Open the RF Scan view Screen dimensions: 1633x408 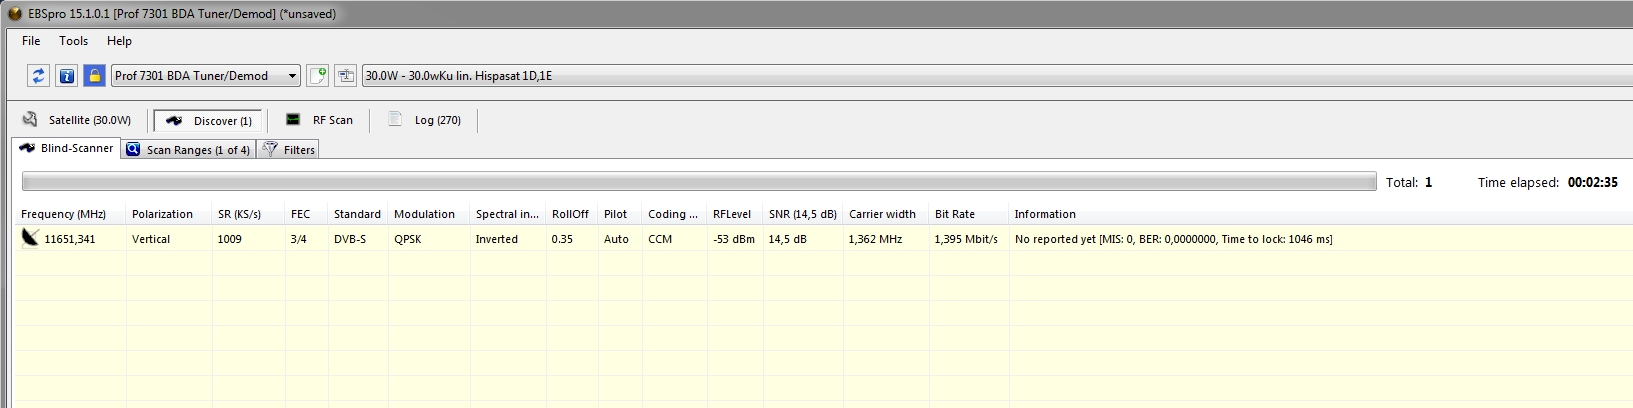click(319, 120)
